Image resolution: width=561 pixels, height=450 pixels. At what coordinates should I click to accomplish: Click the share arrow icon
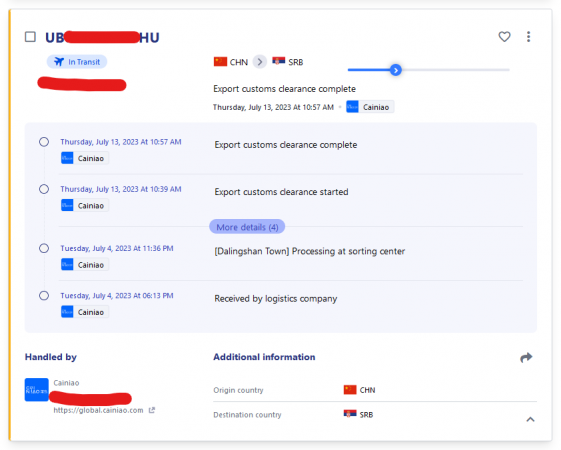(x=526, y=357)
